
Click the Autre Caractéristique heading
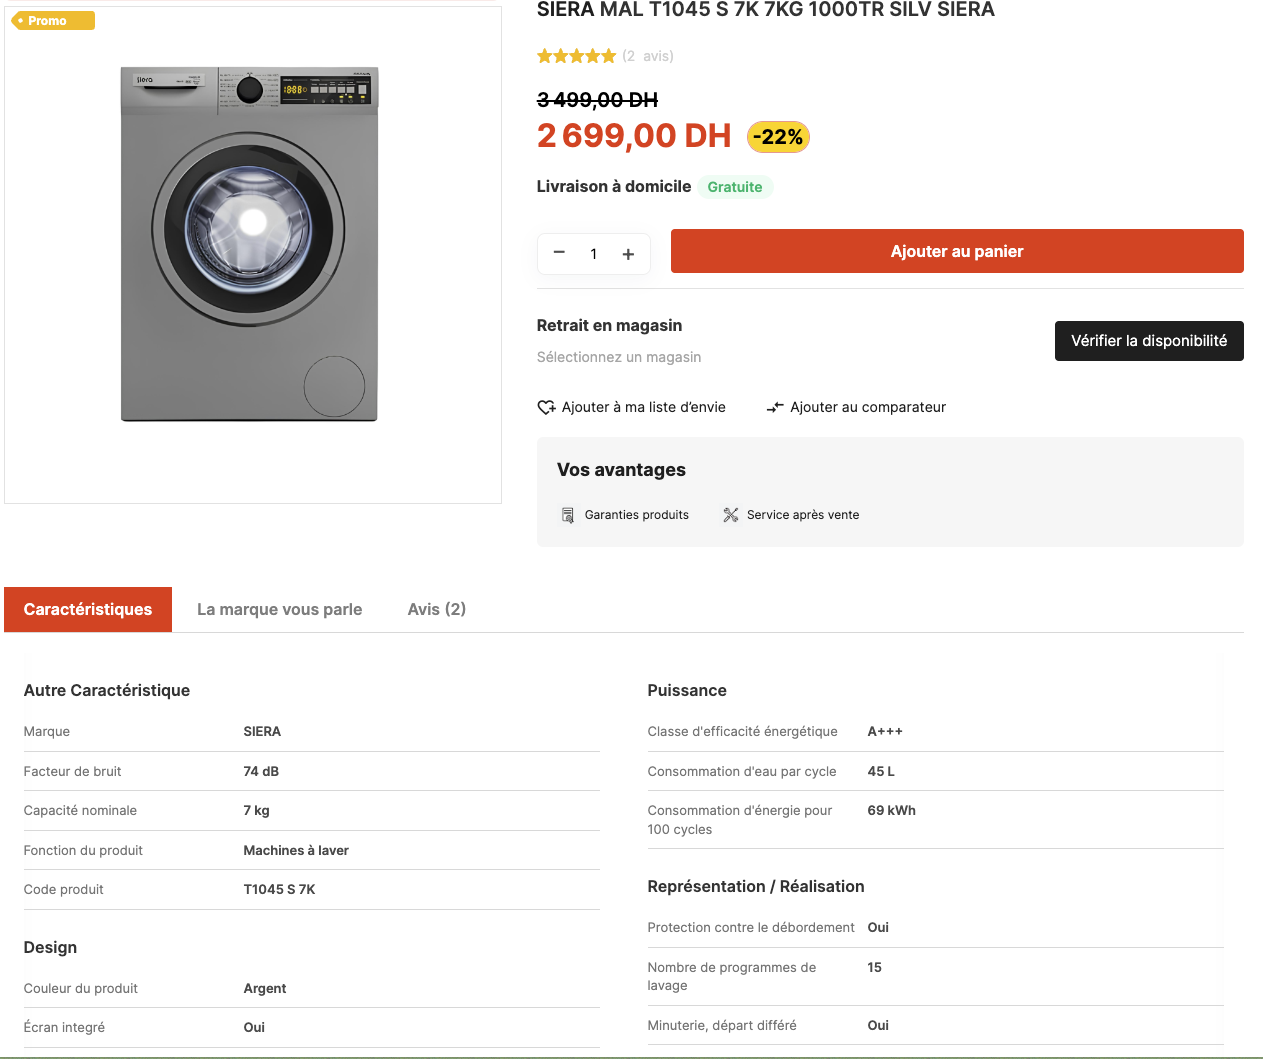coord(107,690)
